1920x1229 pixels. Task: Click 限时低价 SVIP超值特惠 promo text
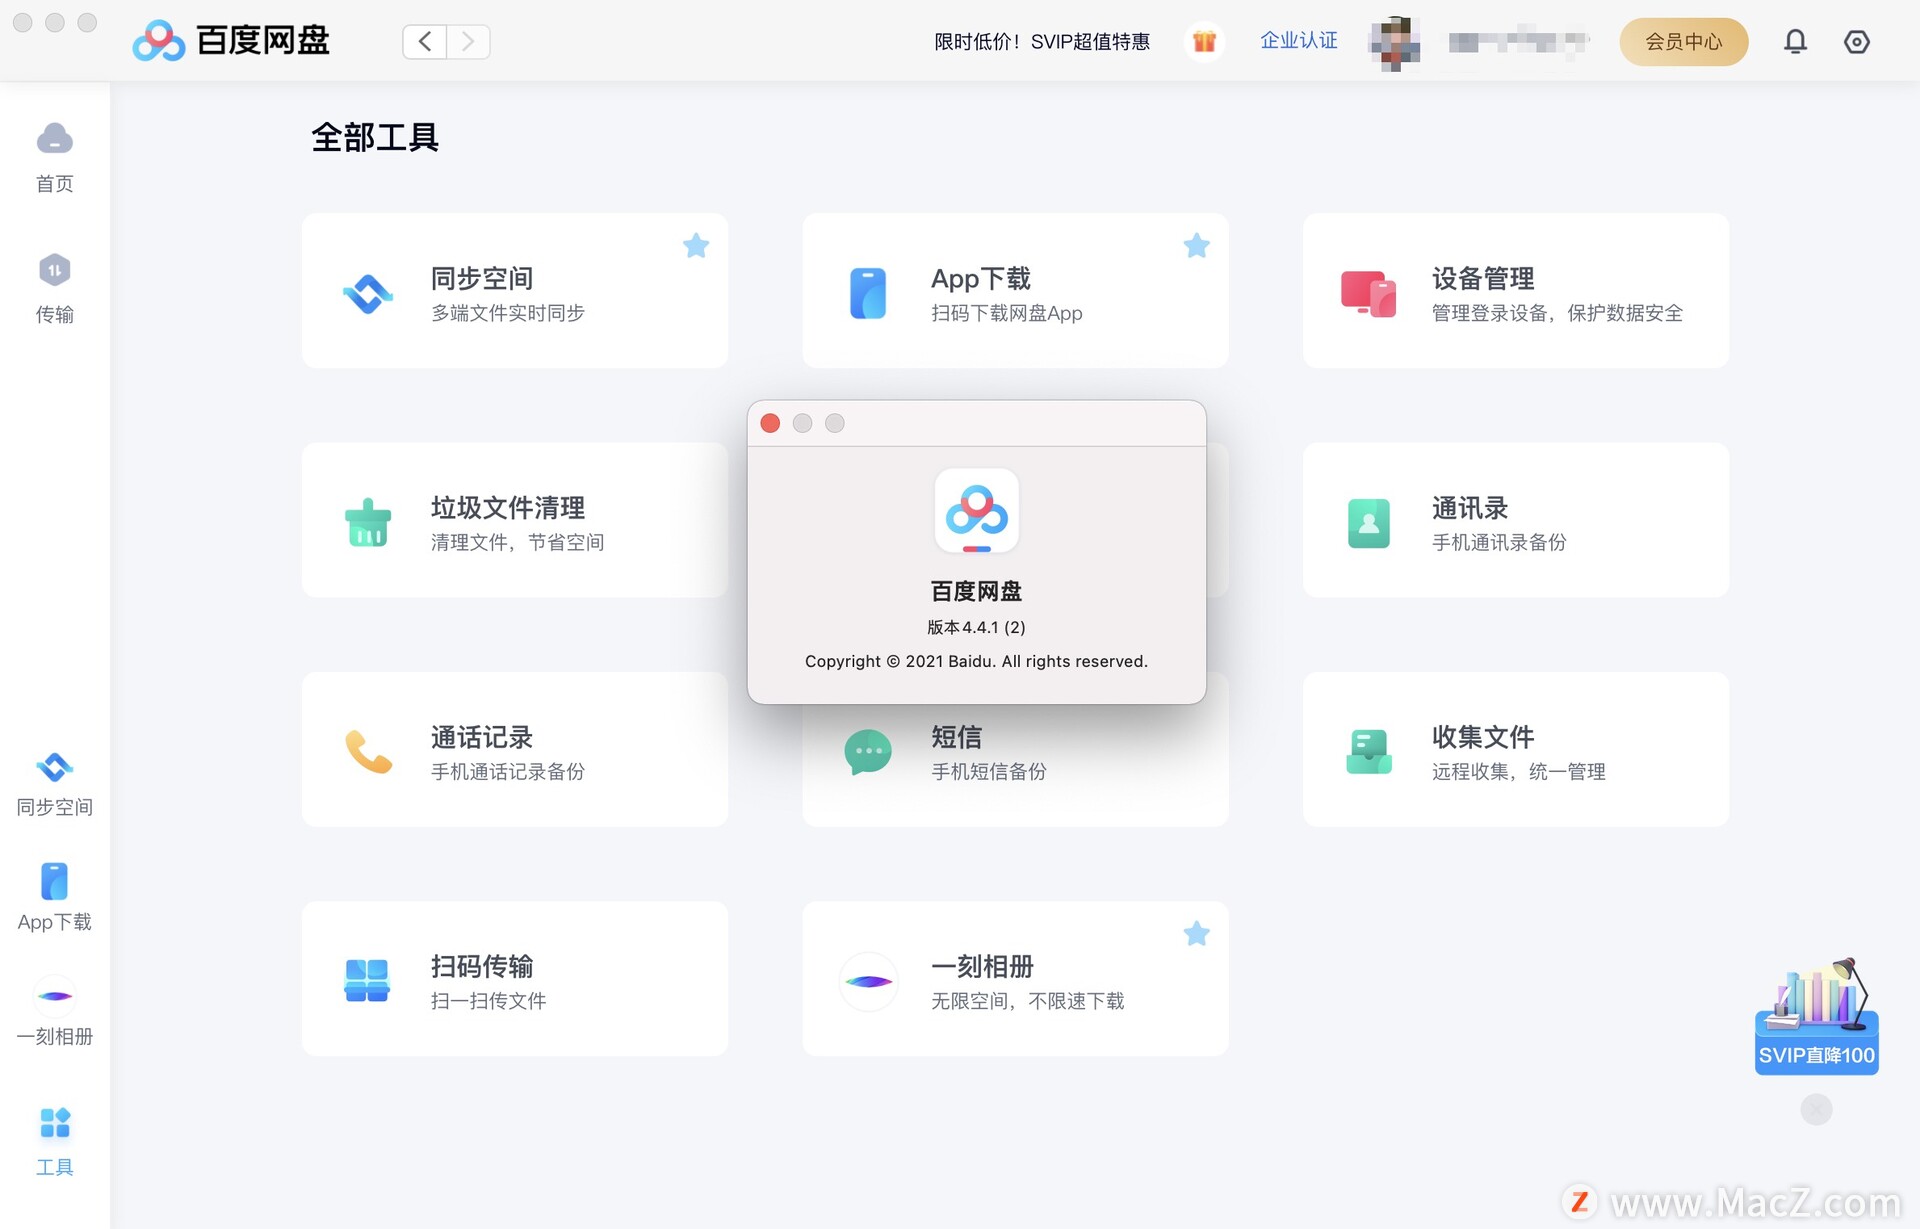pos(1042,41)
